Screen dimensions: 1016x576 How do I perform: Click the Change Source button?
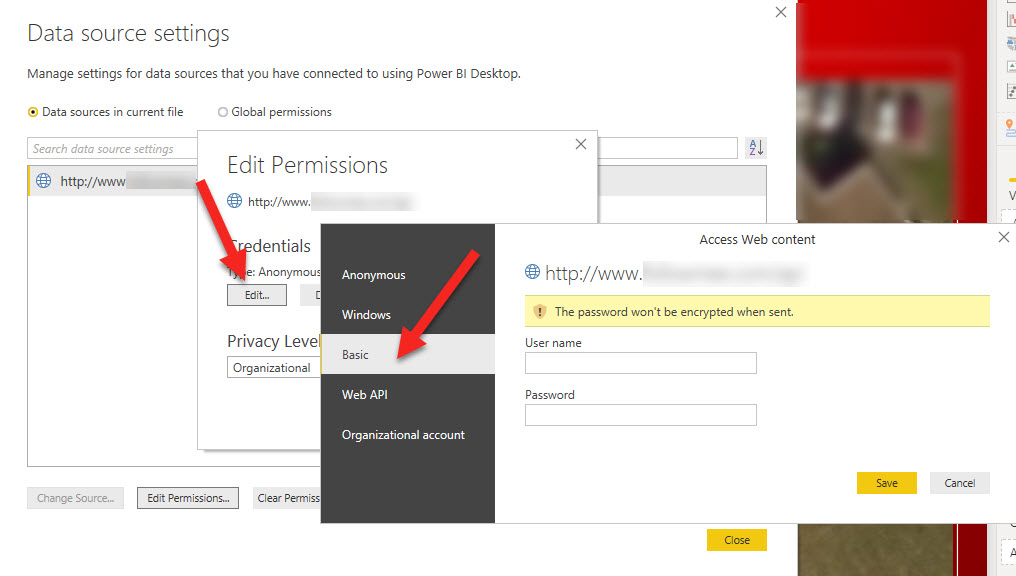pyautogui.click(x=75, y=498)
